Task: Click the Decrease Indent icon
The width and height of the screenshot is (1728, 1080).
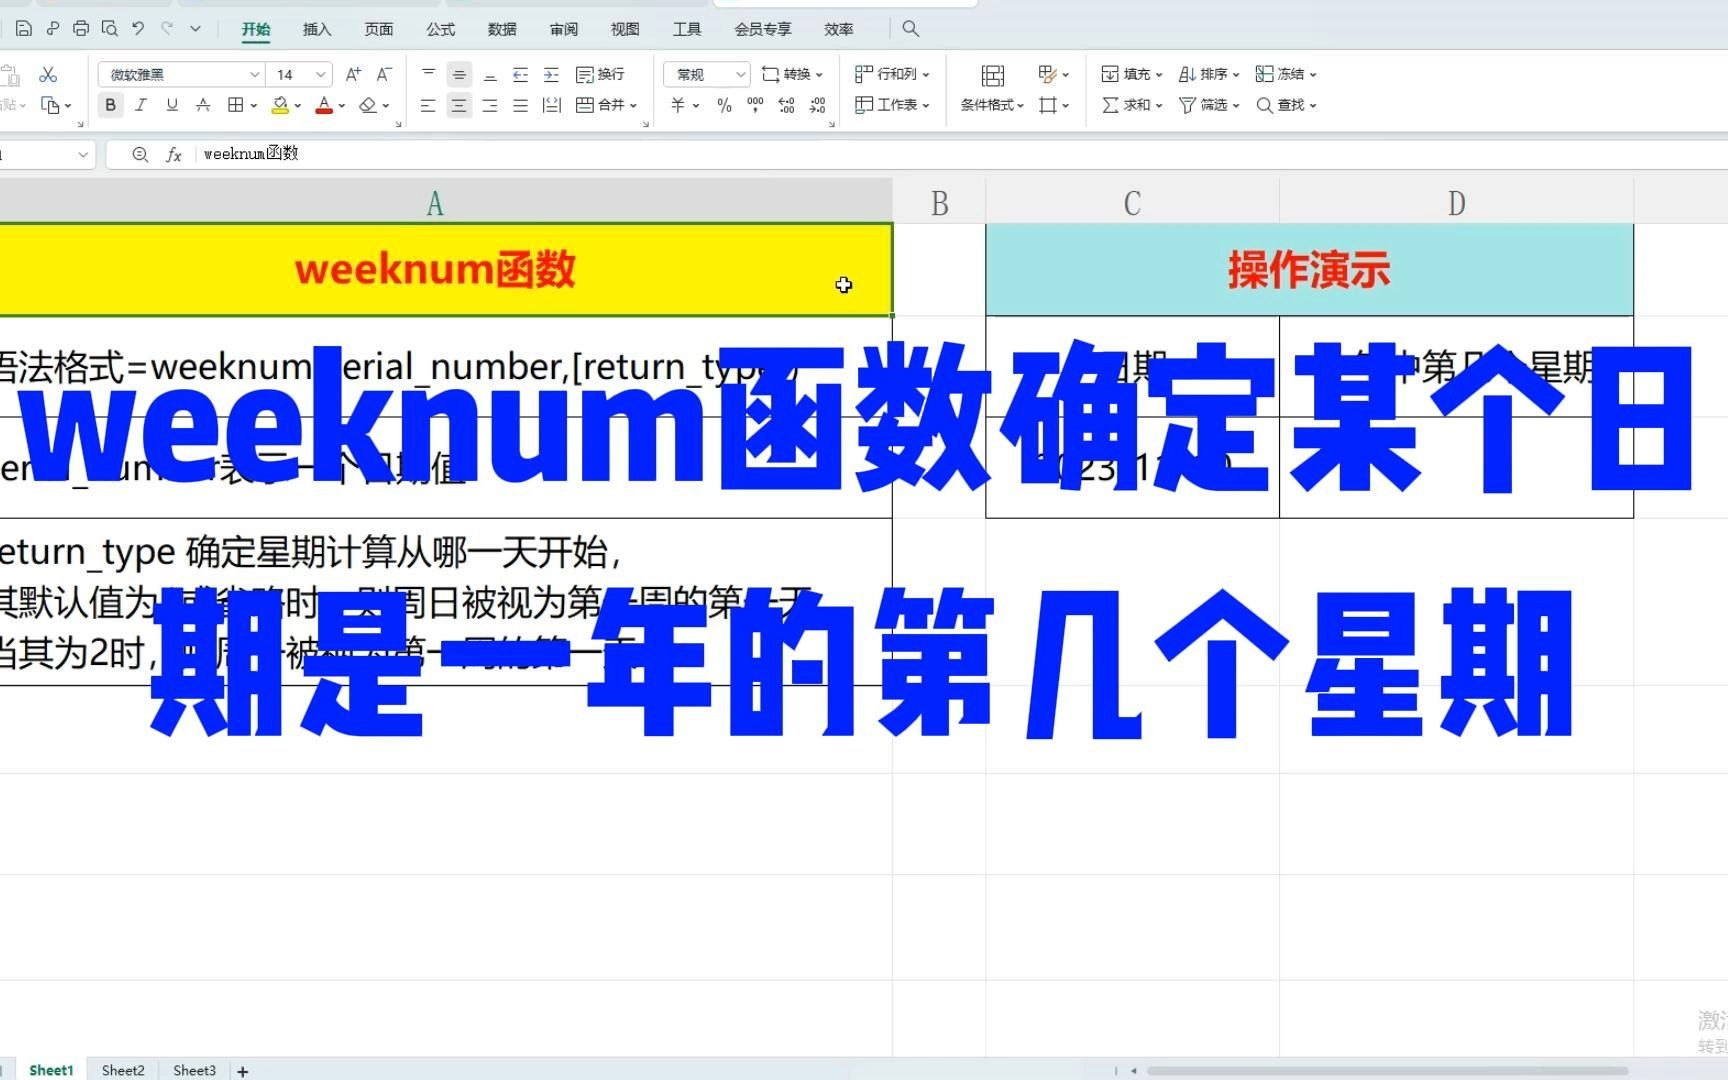Action: pyautogui.click(x=520, y=75)
